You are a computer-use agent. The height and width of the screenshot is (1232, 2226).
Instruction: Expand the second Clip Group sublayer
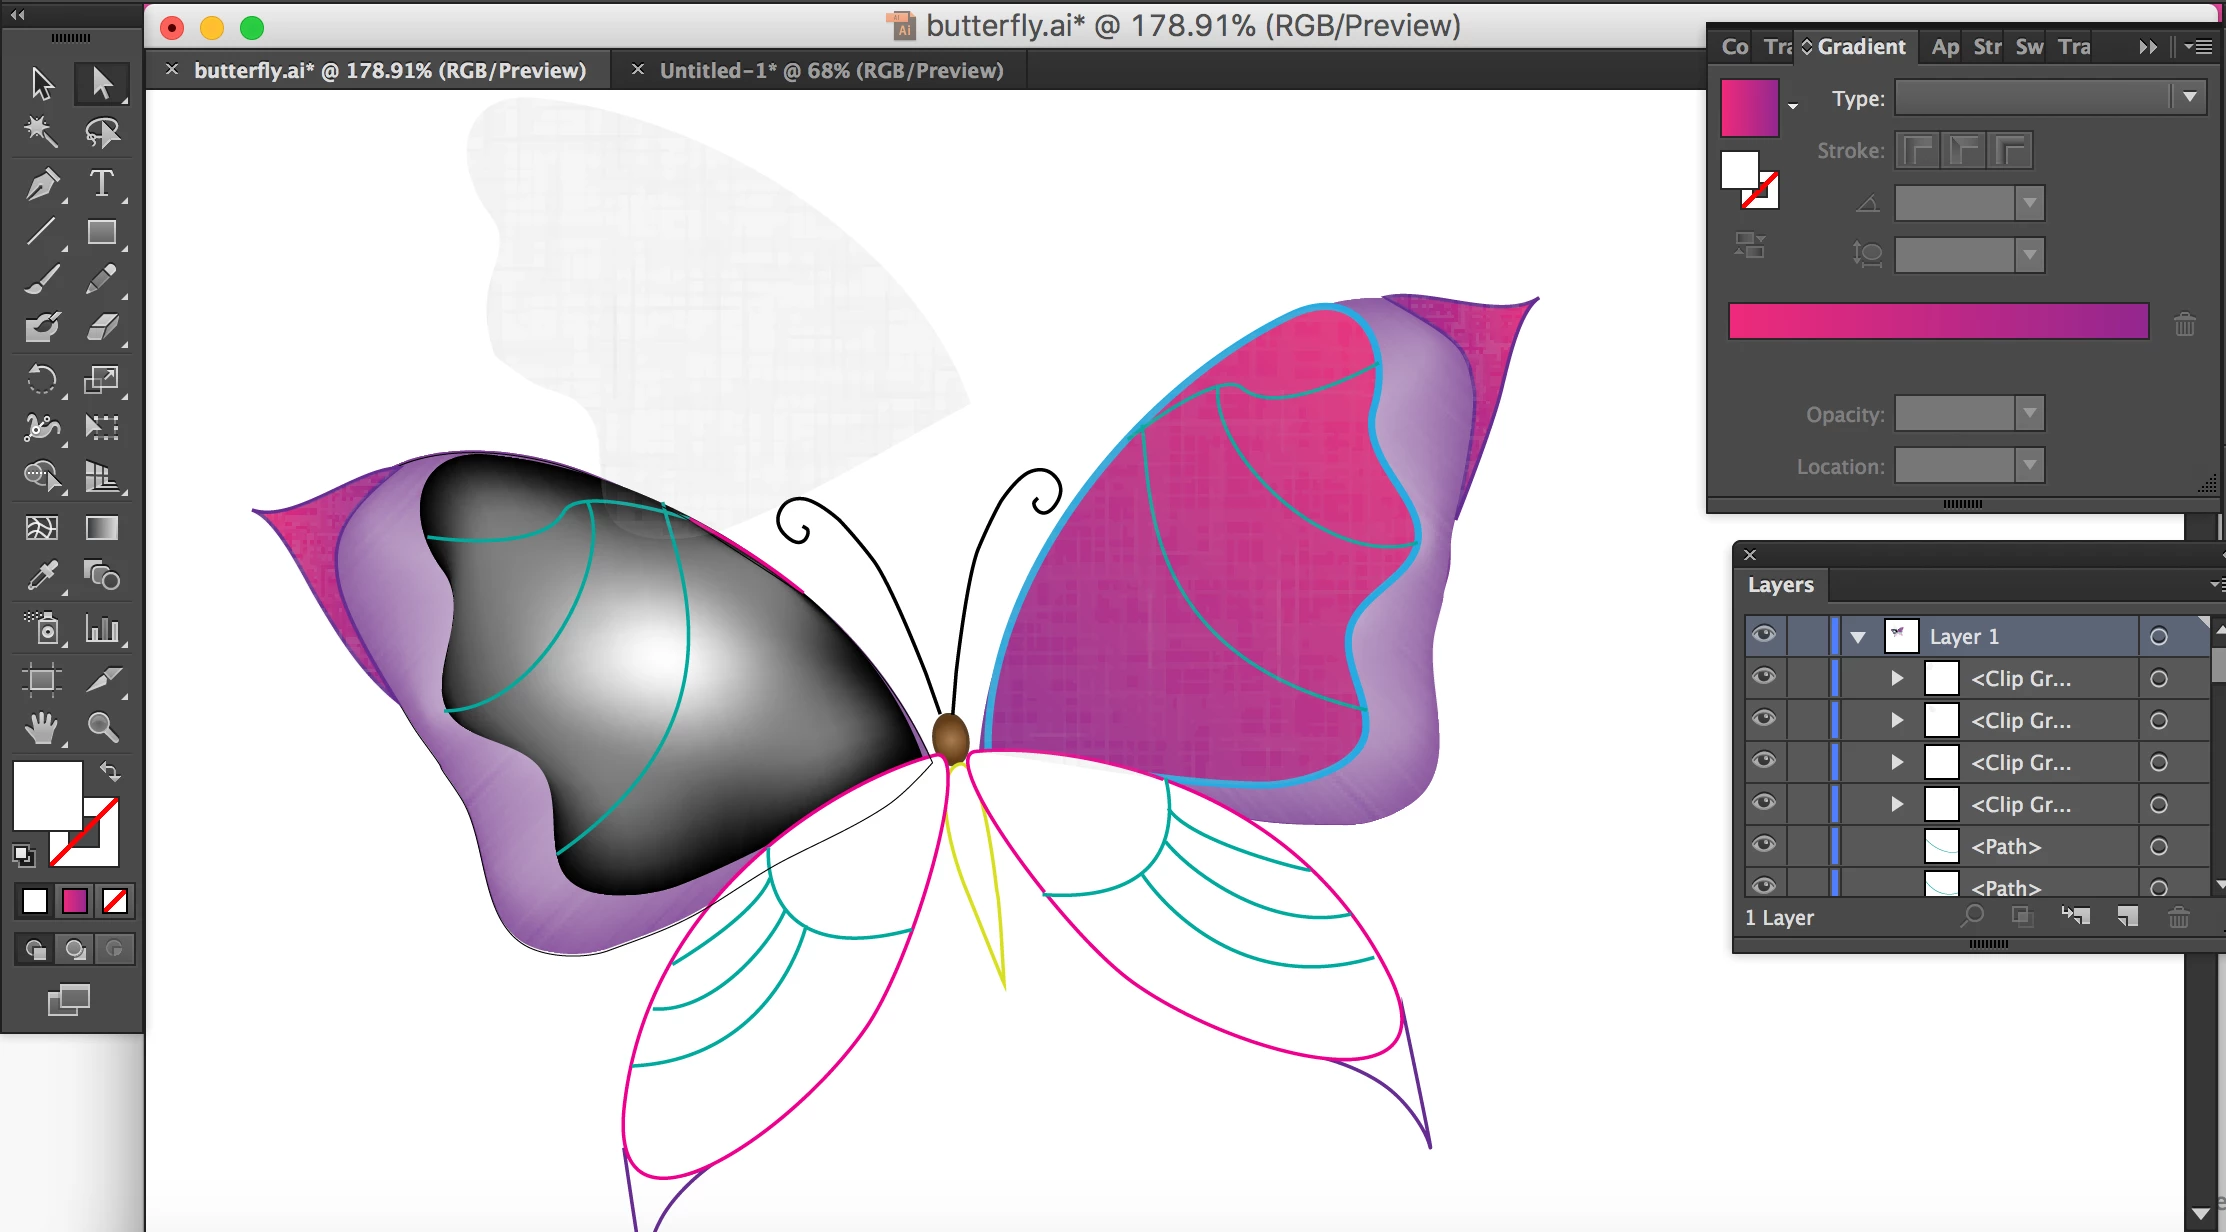pos(1897,720)
